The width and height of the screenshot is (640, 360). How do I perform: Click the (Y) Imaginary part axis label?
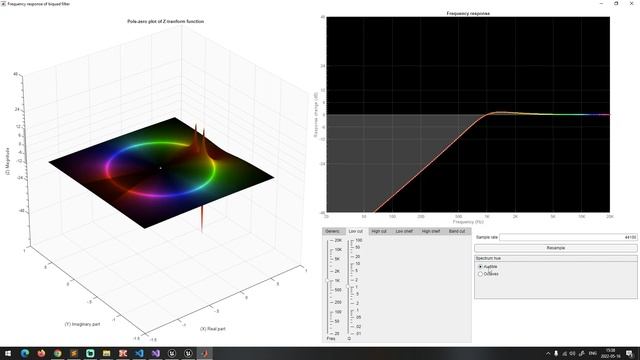[x=82, y=324]
